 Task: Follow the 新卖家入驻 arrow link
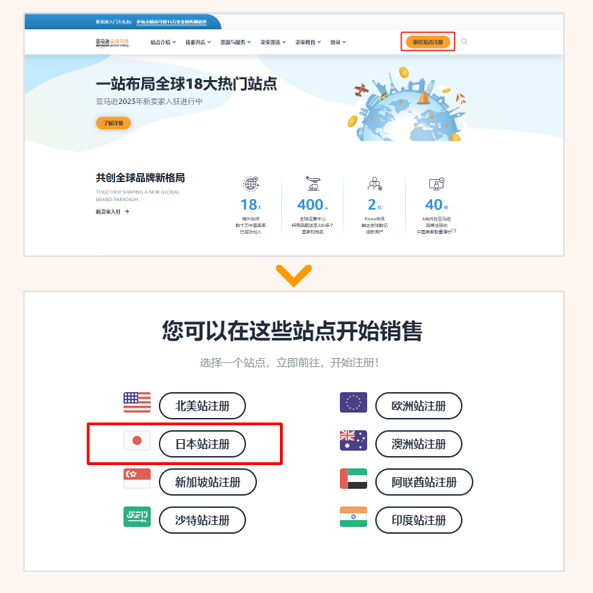tap(112, 212)
